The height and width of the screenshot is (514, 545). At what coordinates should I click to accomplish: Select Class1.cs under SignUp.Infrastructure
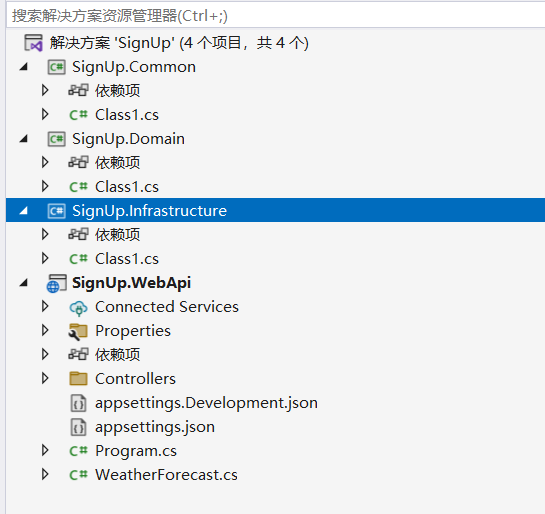coord(127,259)
